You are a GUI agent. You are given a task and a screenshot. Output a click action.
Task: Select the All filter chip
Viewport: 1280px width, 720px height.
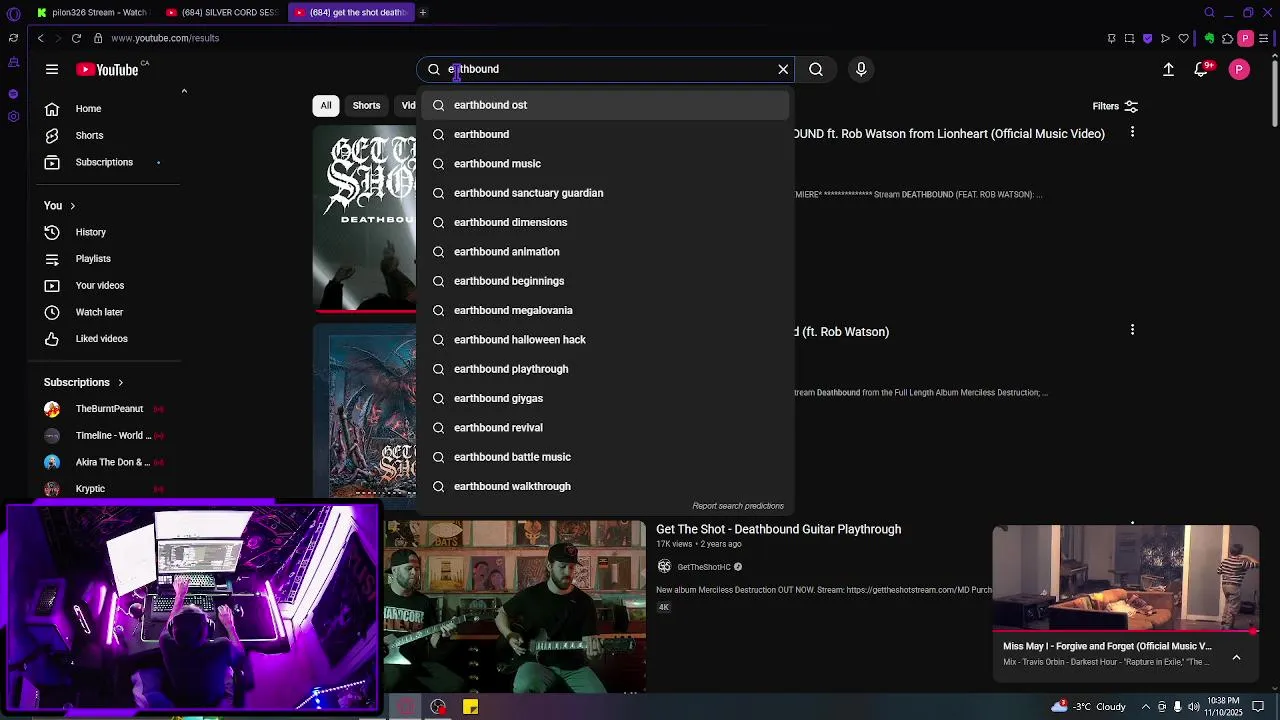pyautogui.click(x=325, y=106)
